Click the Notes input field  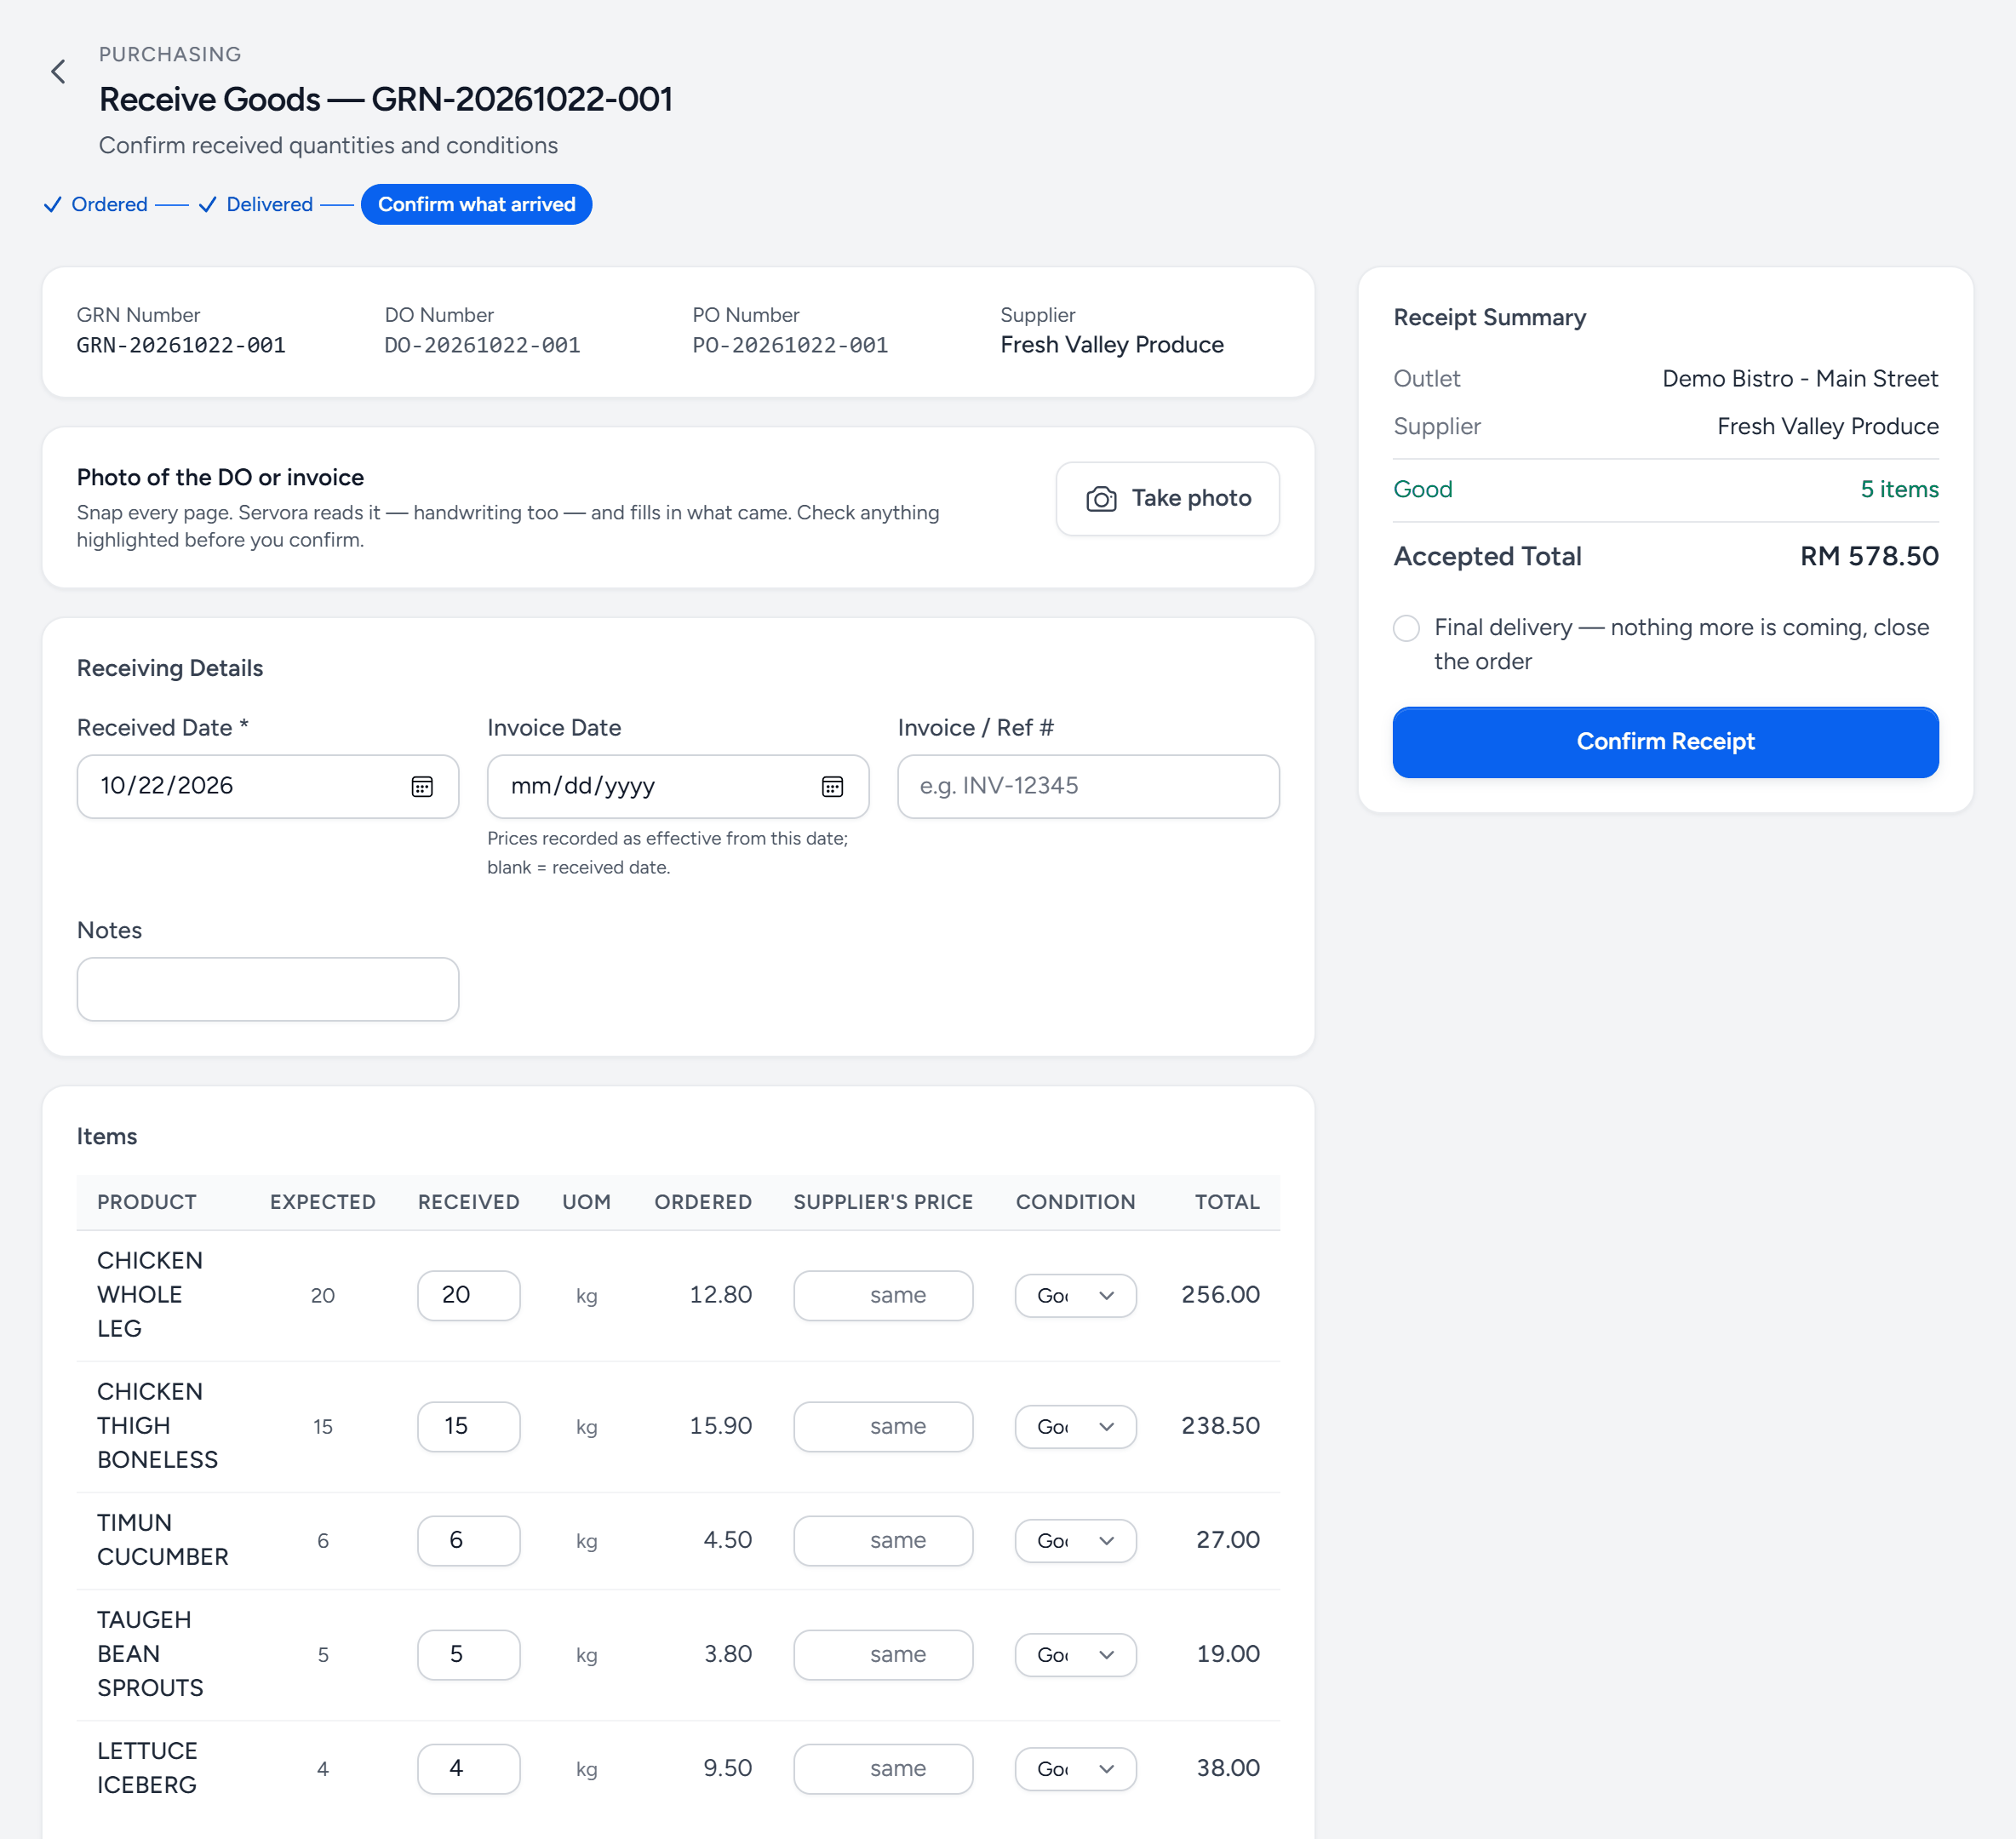click(267, 990)
